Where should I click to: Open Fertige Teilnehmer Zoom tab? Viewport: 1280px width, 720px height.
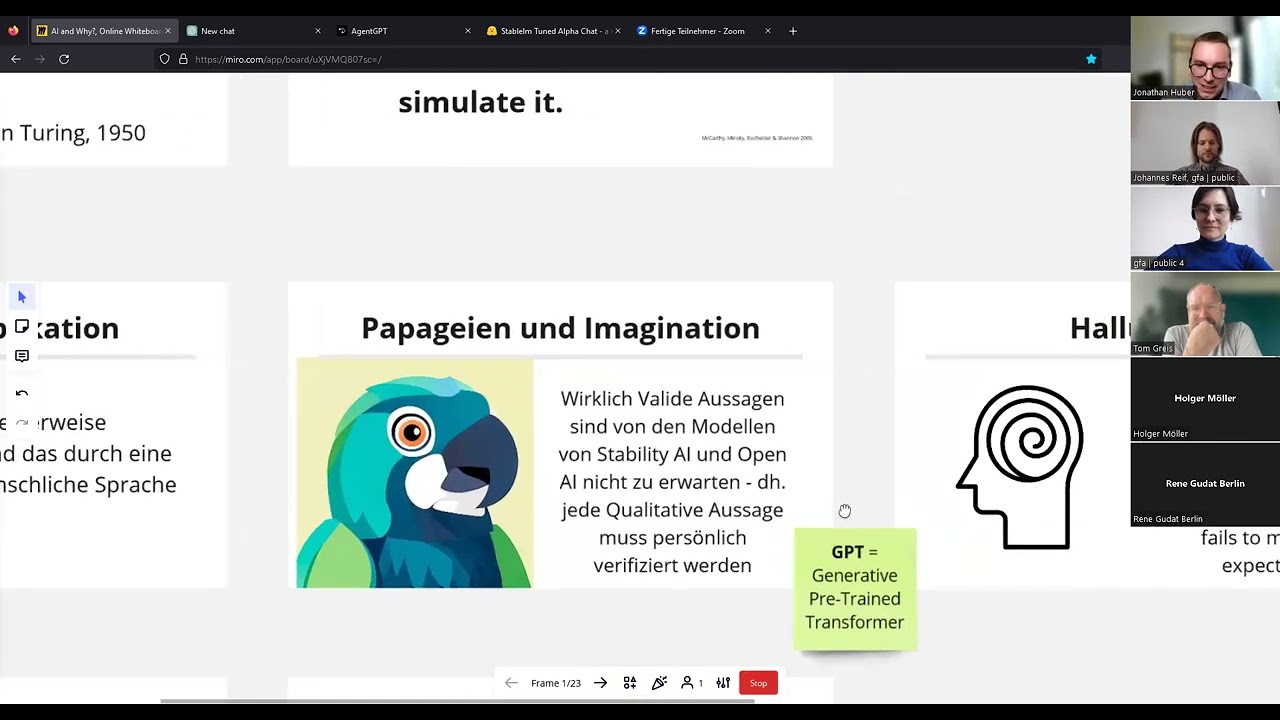click(x=703, y=31)
